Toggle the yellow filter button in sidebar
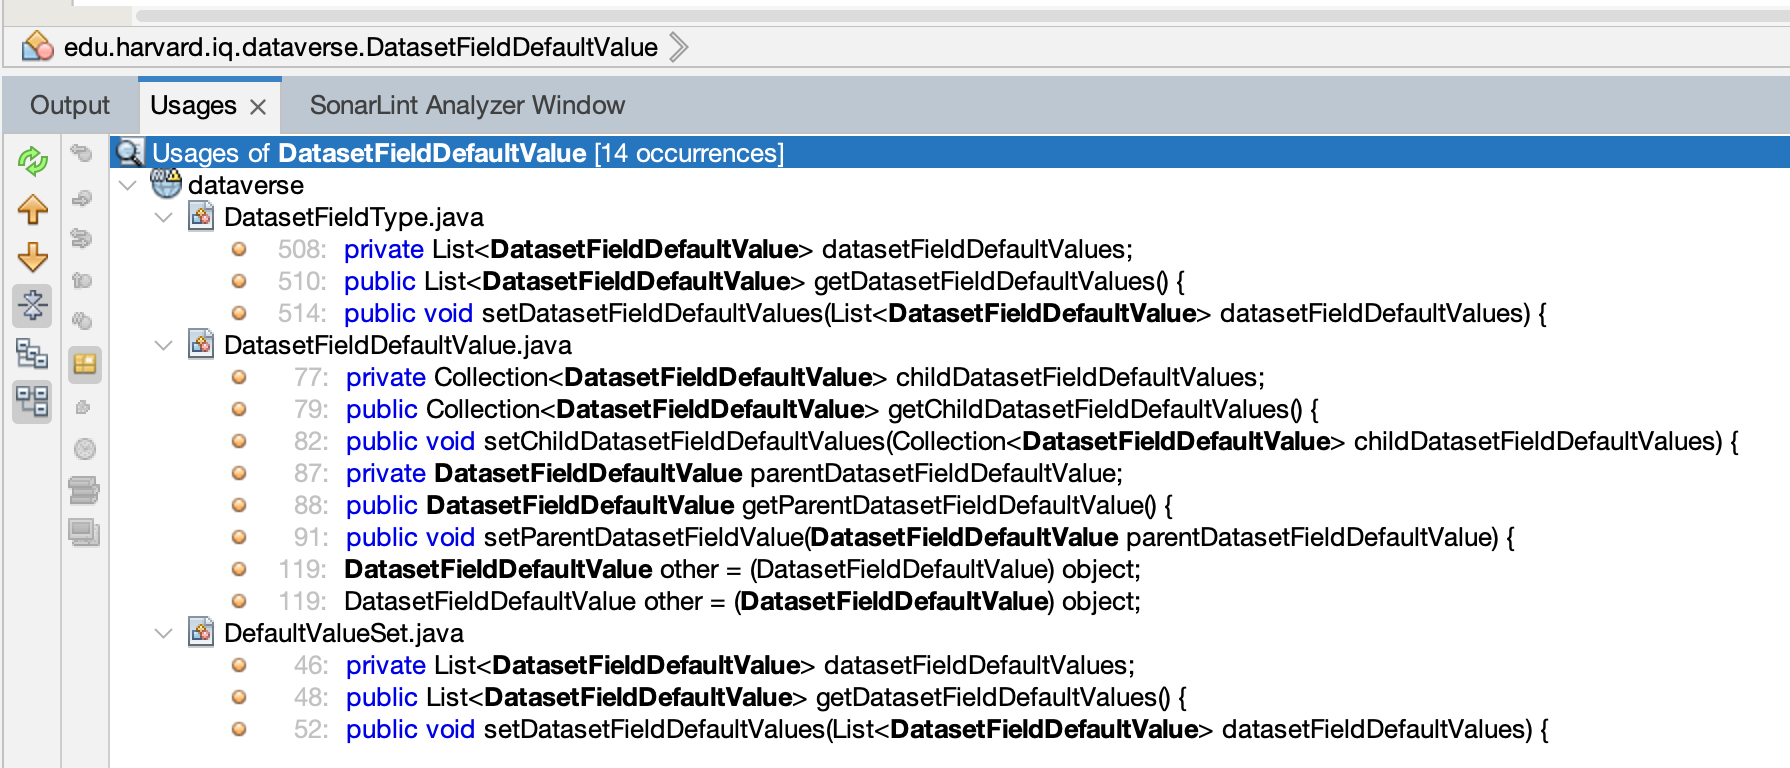This screenshot has height=768, width=1790. click(85, 364)
